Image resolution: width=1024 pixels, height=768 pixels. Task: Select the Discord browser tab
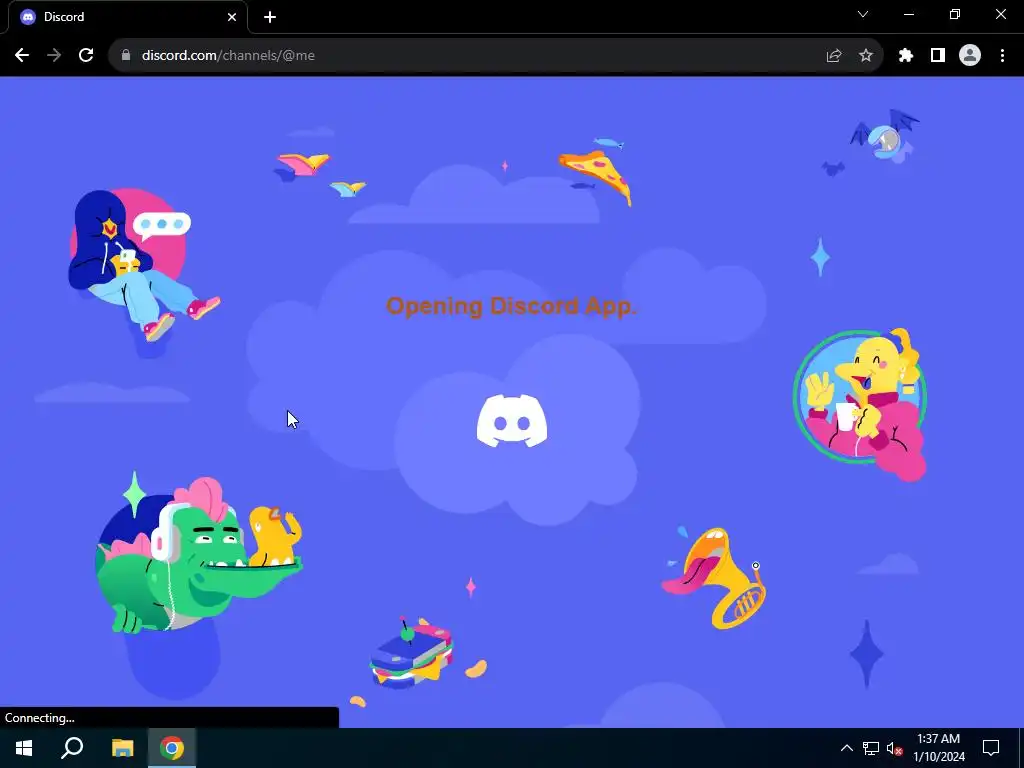point(128,17)
